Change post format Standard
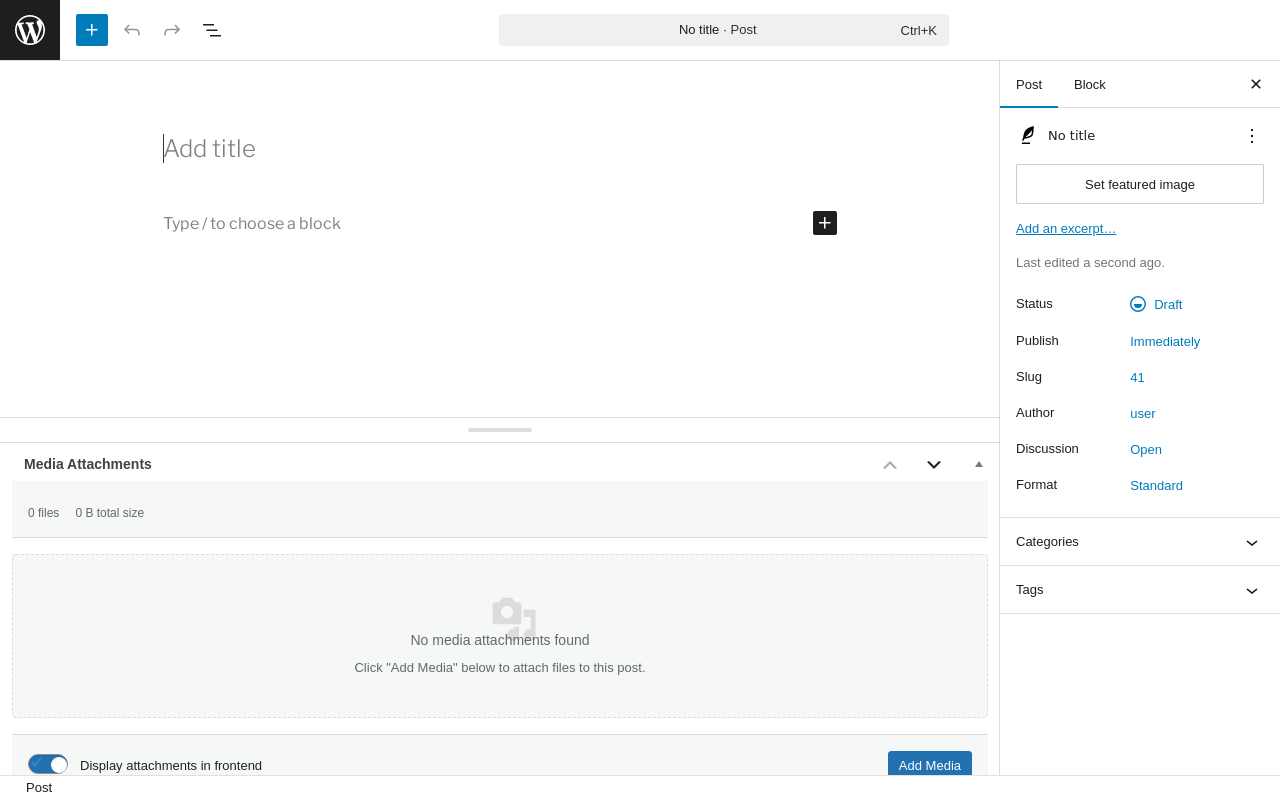Screen dimensions: 1280x800 (x=1156, y=485)
